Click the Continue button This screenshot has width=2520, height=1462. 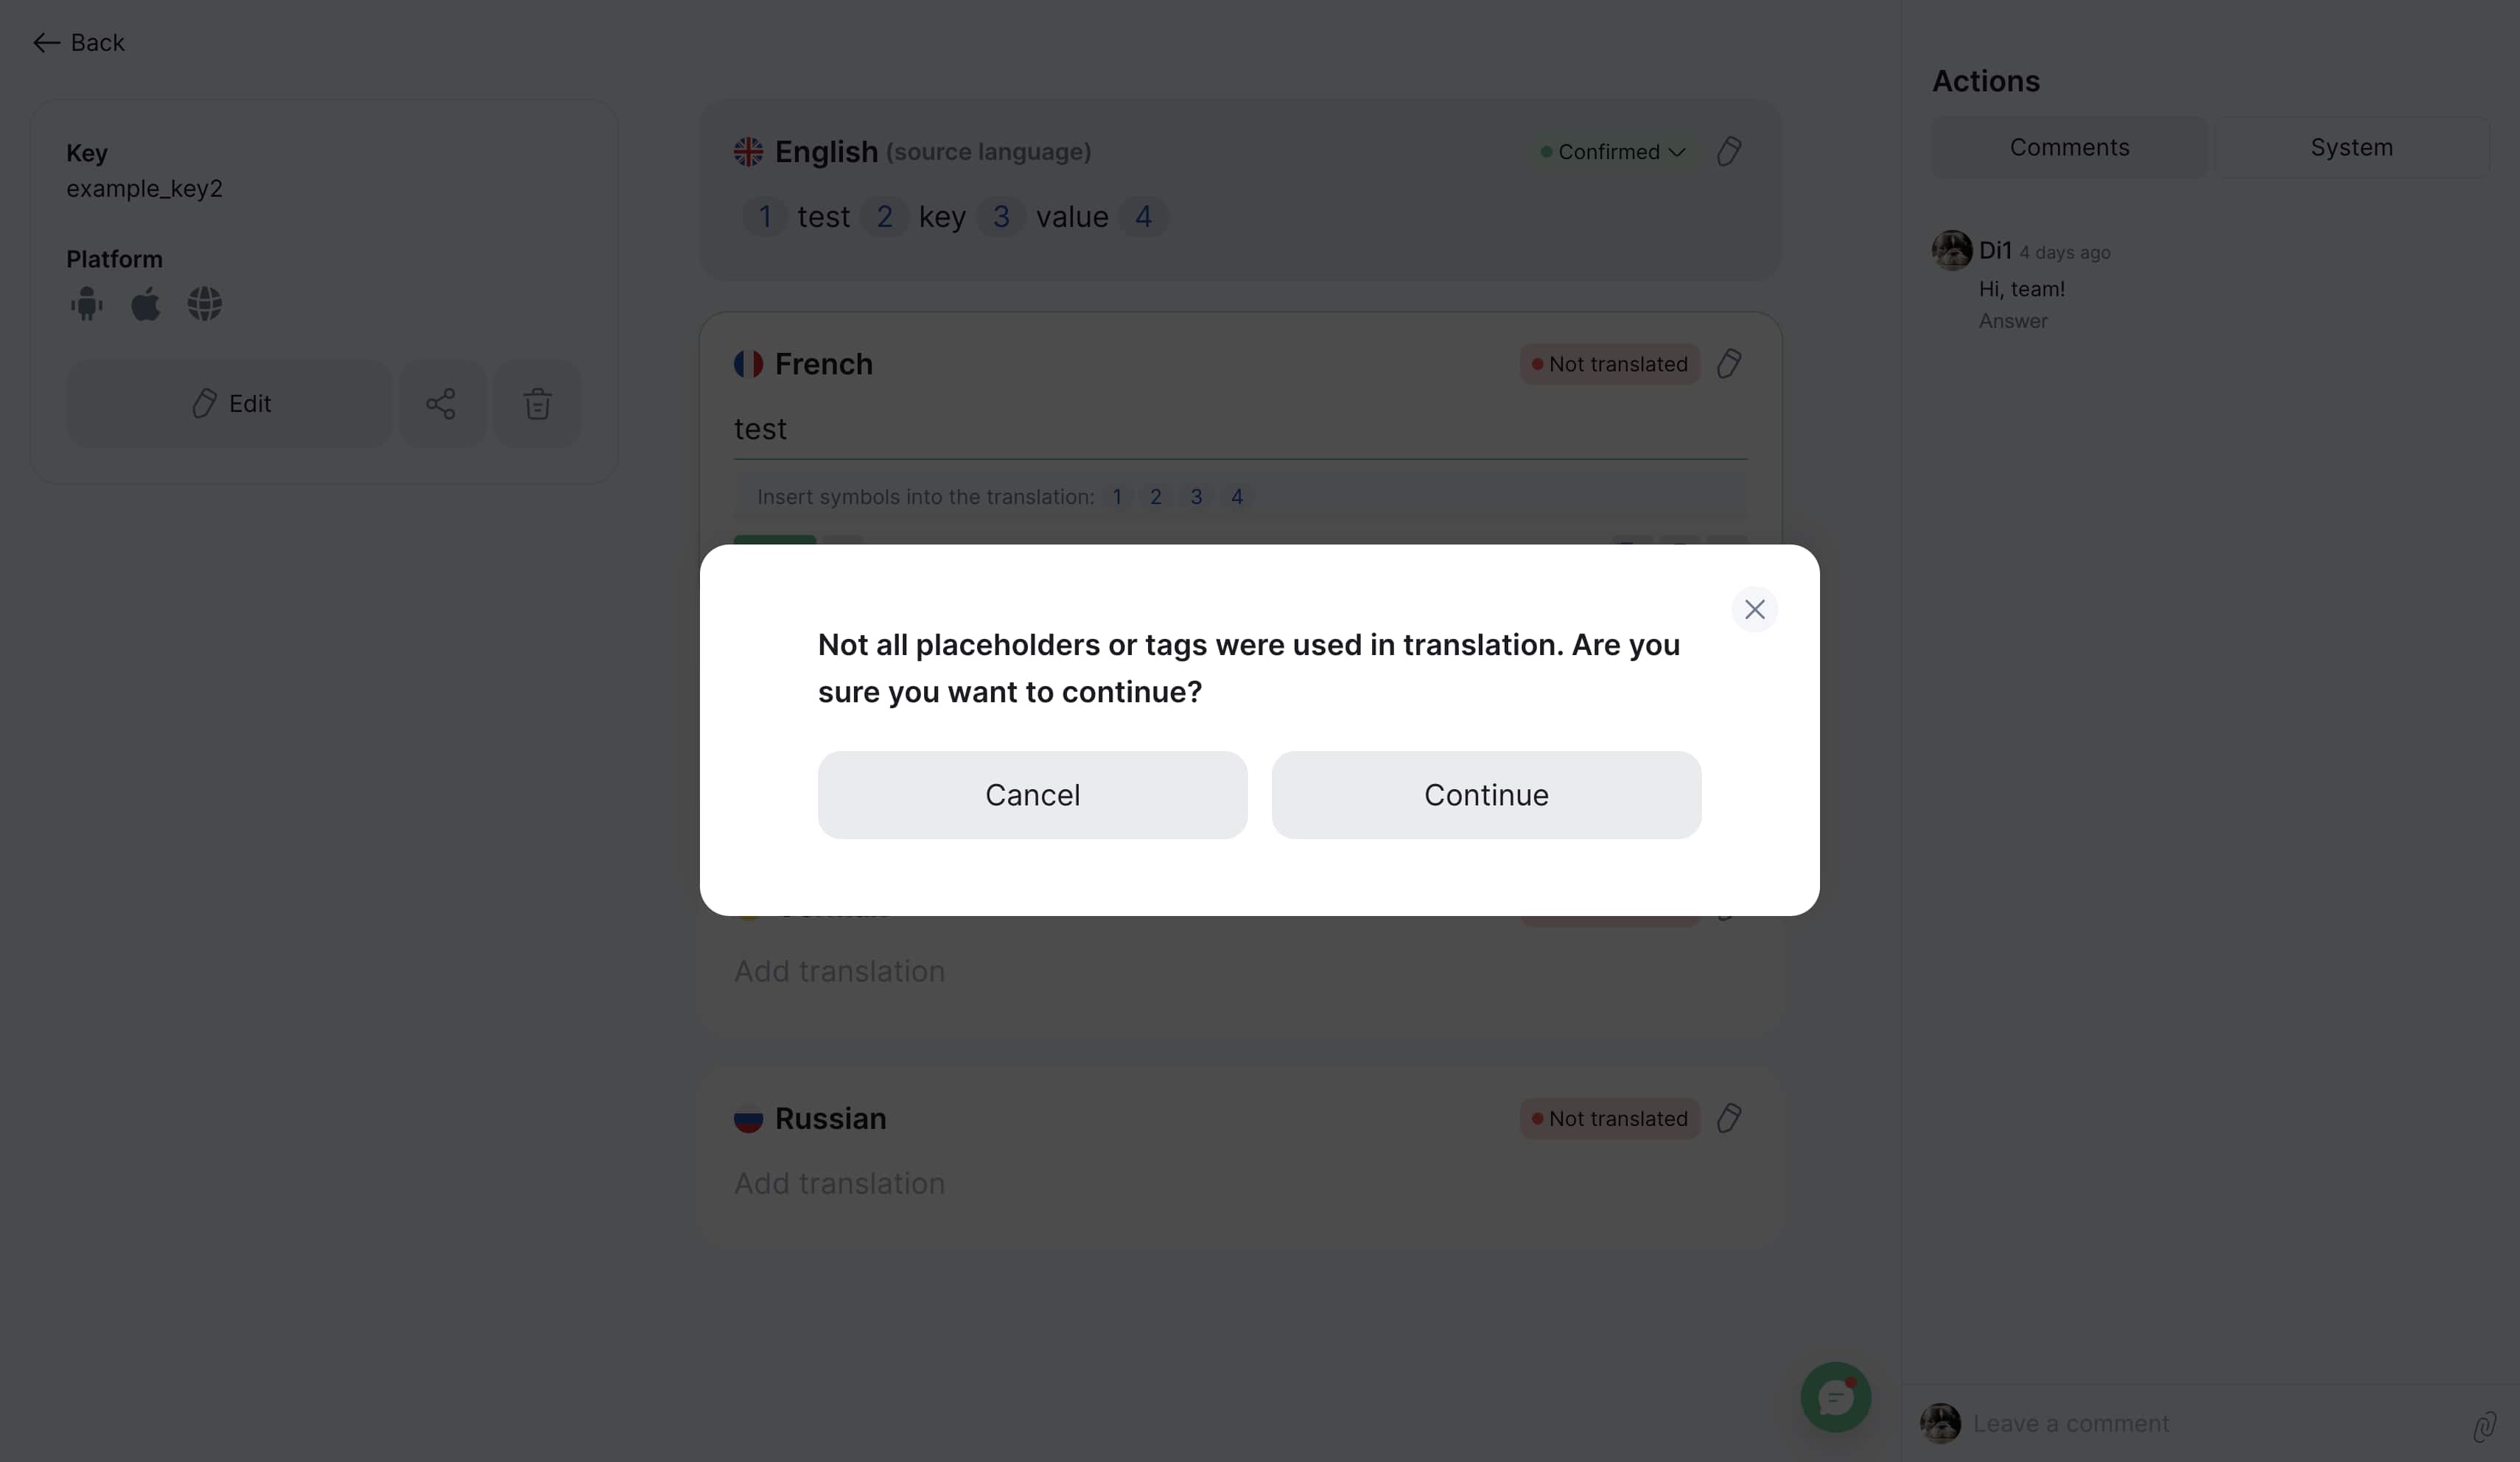pyautogui.click(x=1486, y=795)
